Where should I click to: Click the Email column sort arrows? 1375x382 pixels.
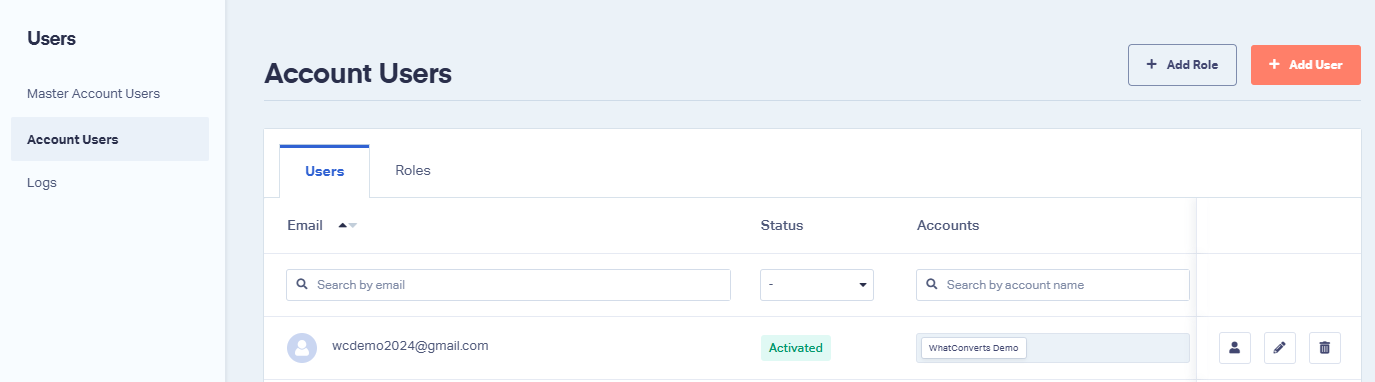(x=347, y=226)
